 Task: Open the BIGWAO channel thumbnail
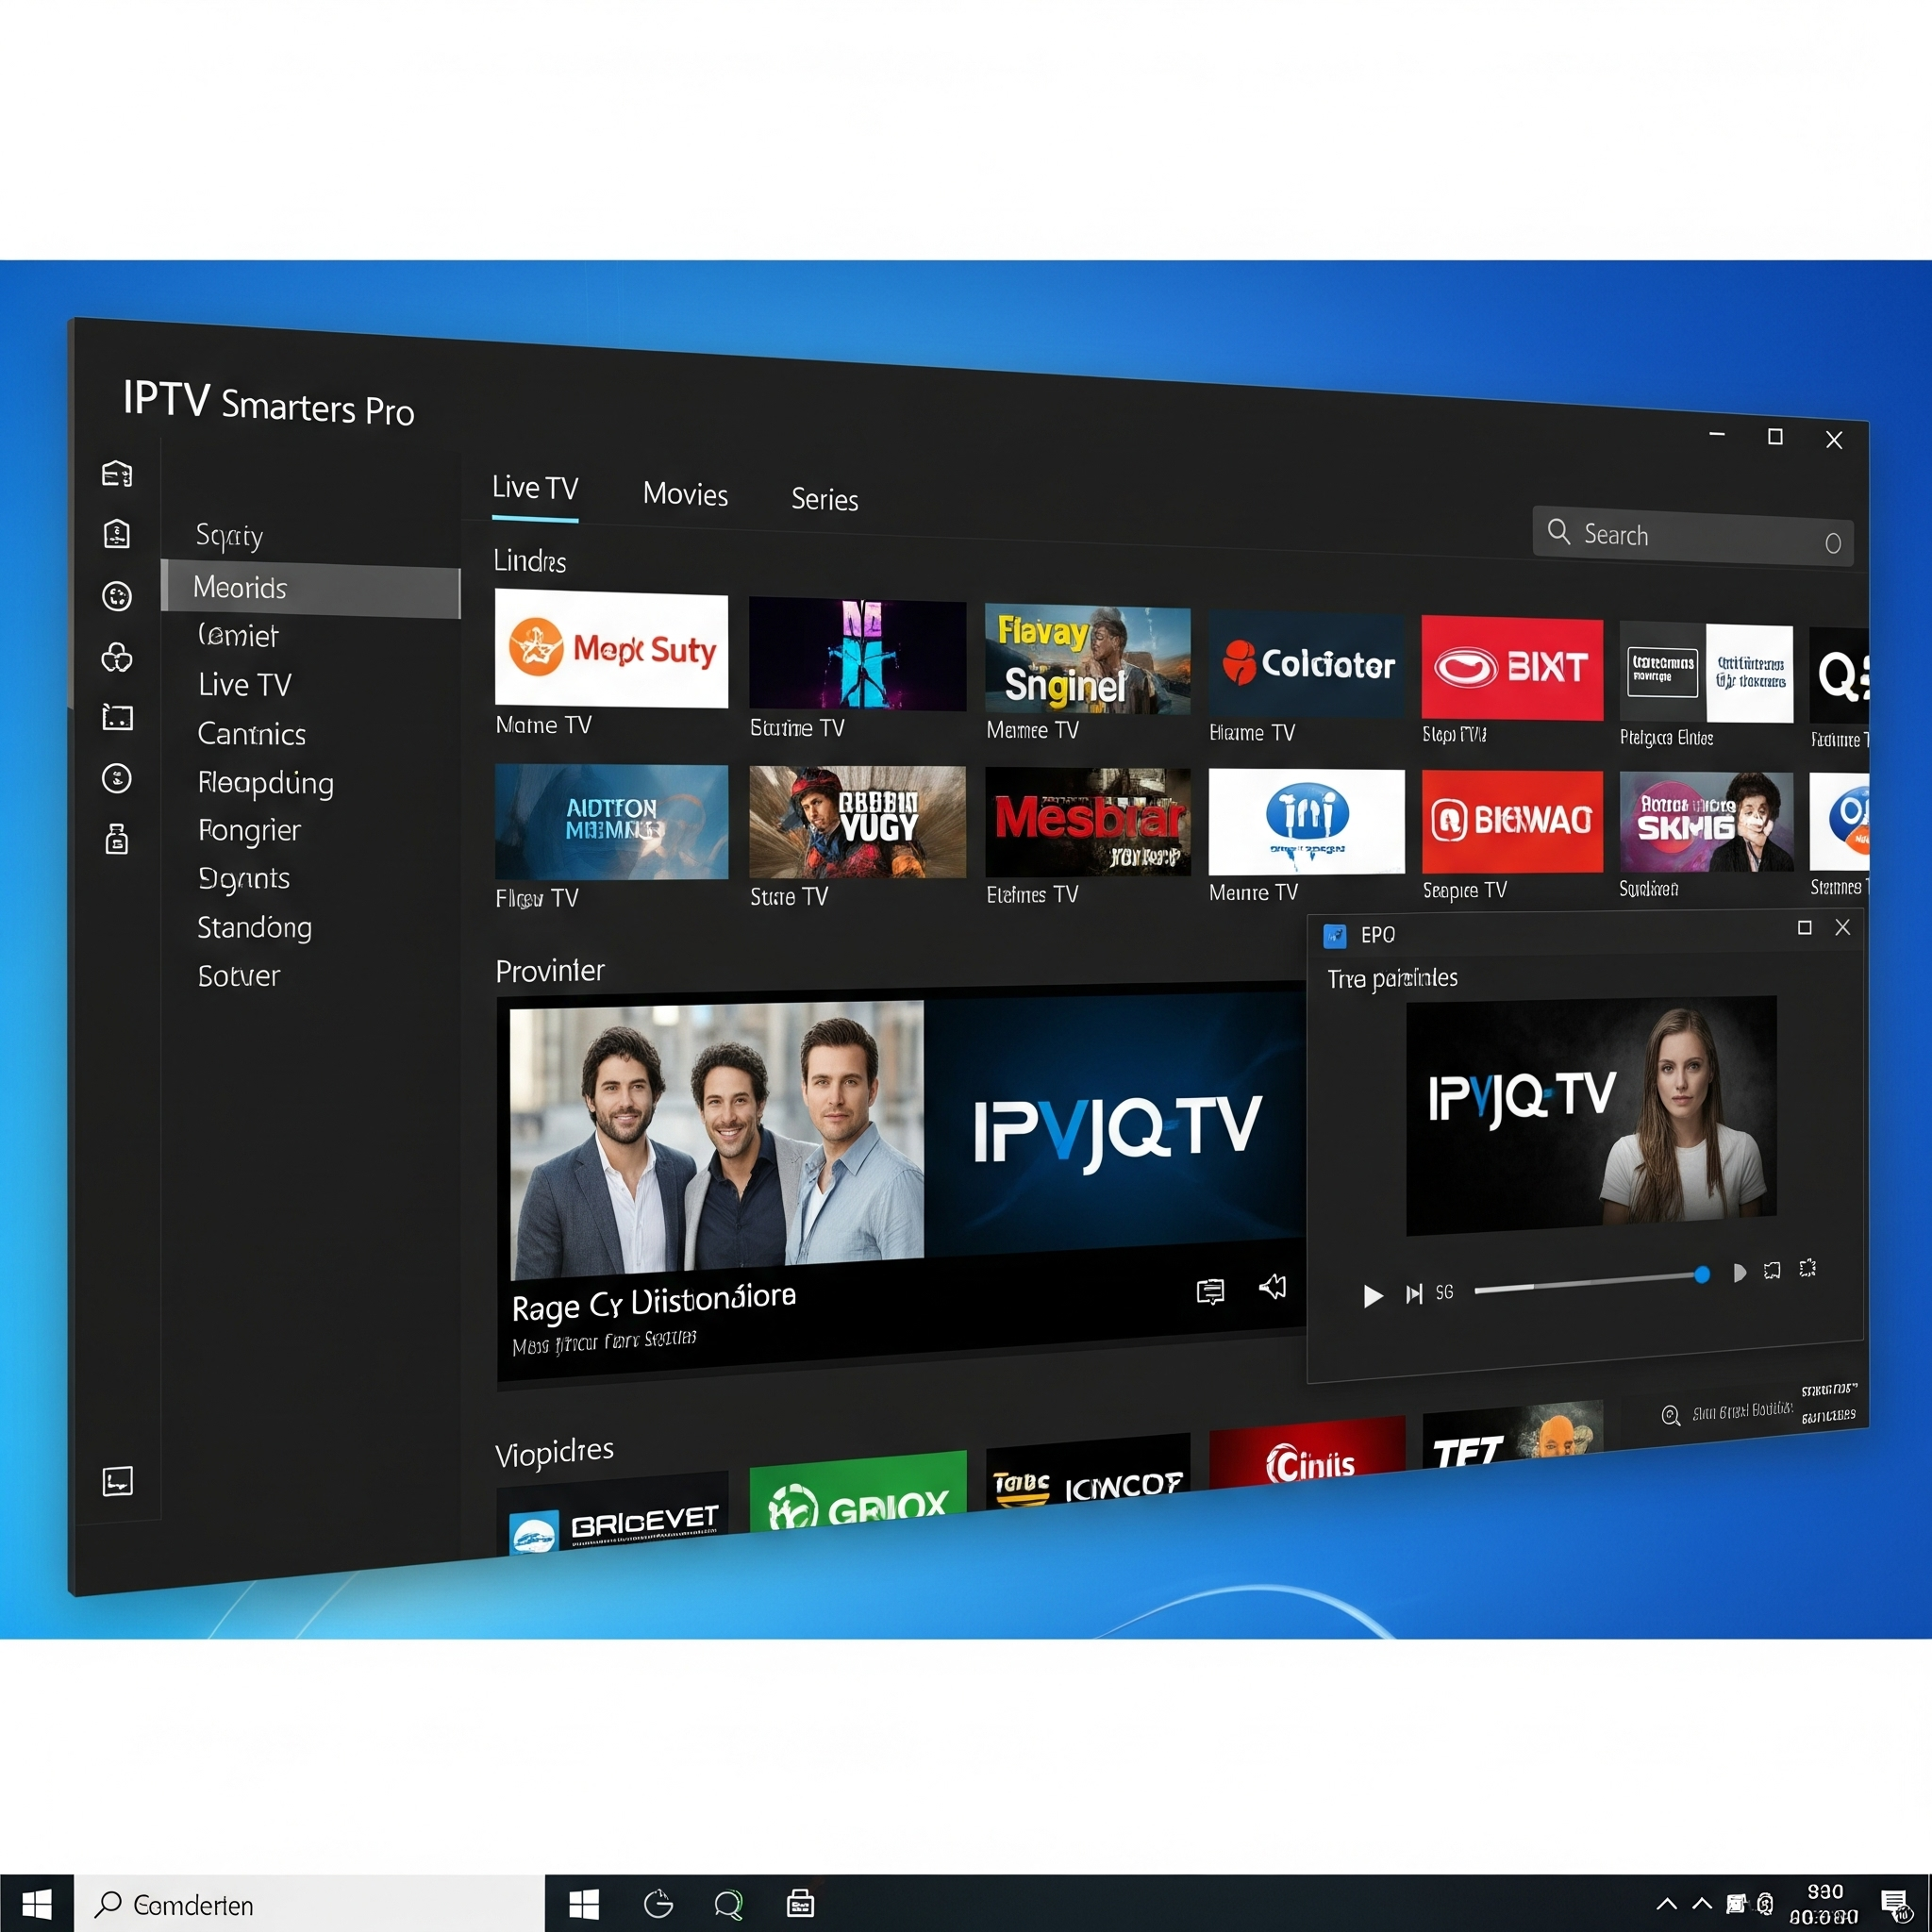point(1511,822)
